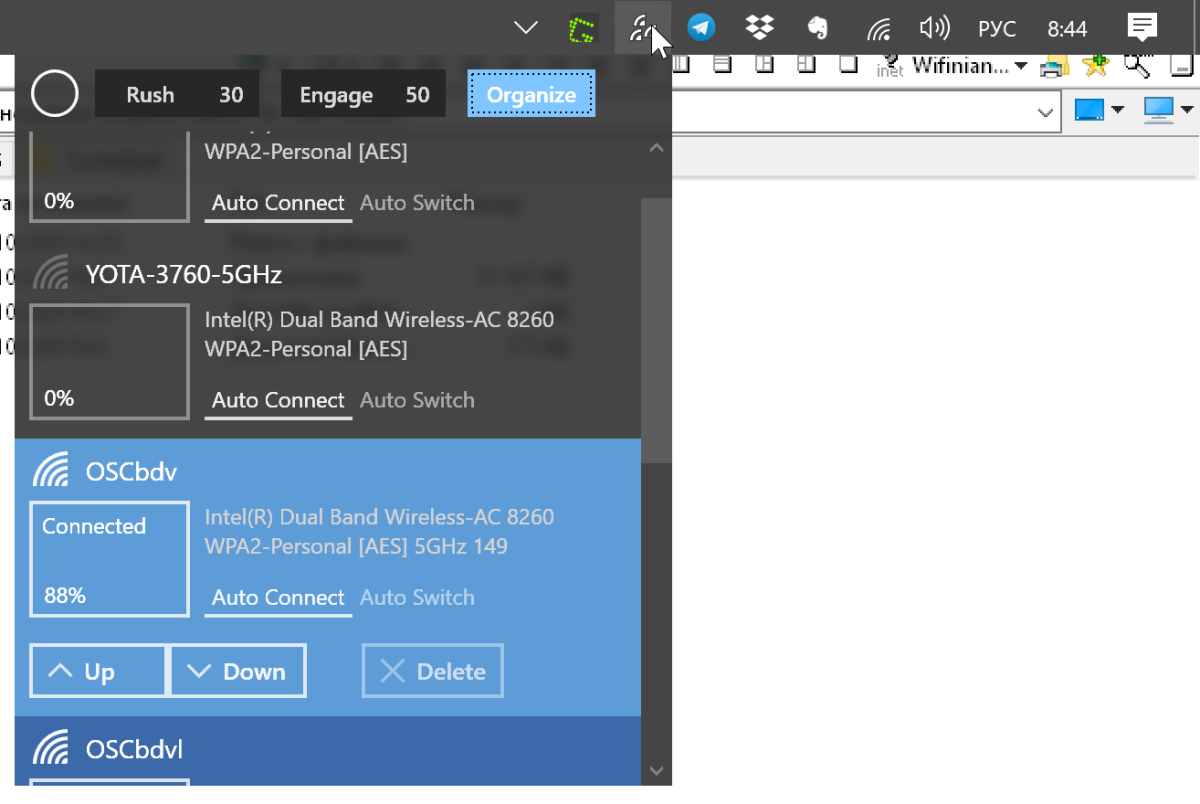Click the Engage threshold value 50
Screen dimensions: 1200x804
[x=418, y=95]
